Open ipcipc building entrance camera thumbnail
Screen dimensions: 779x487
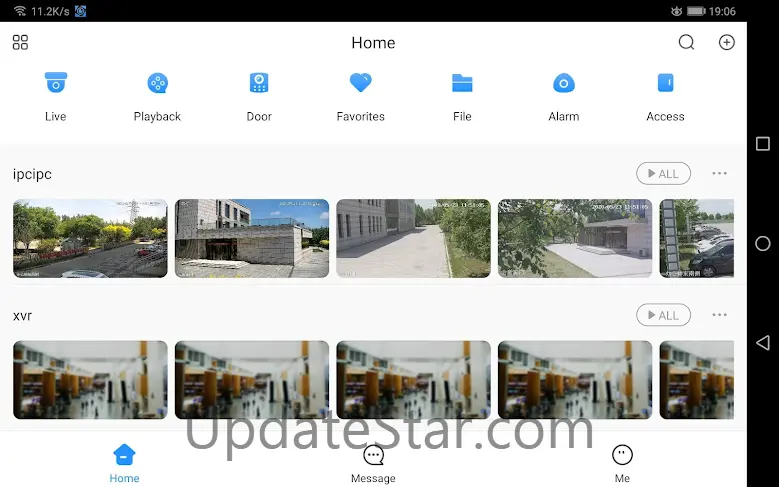point(252,239)
